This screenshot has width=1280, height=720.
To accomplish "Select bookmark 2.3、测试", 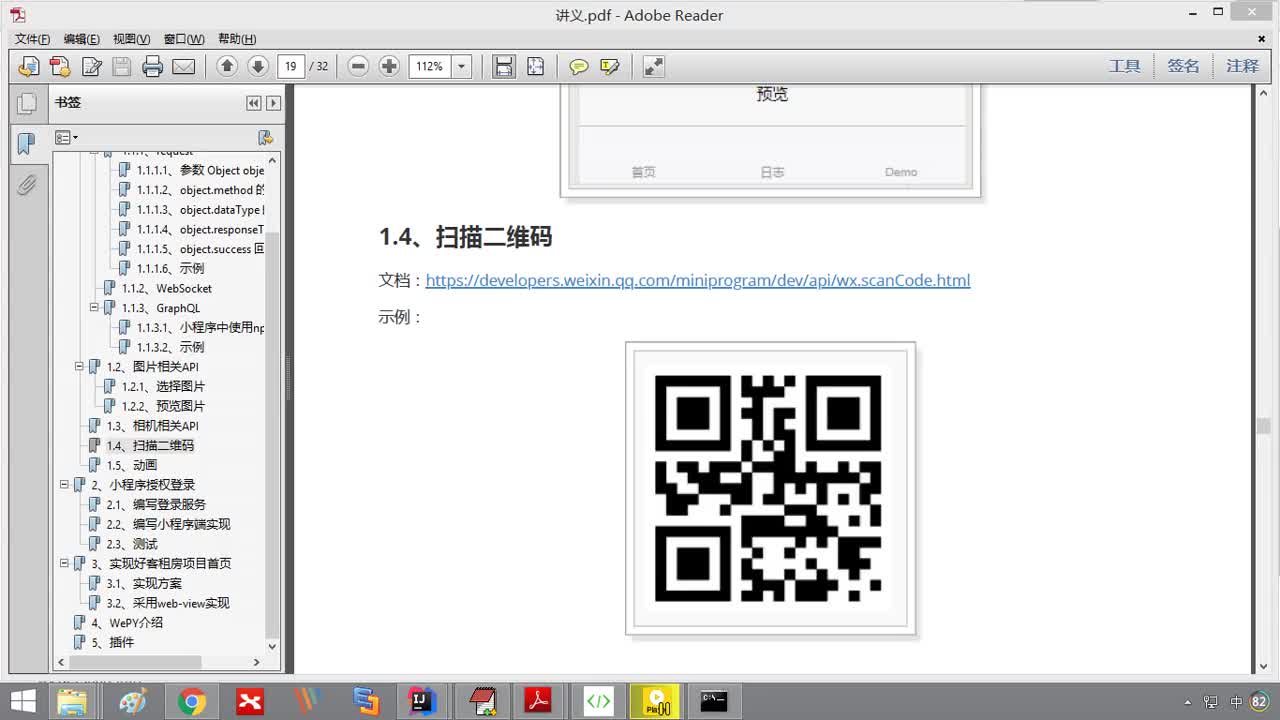I will click(x=131, y=544).
